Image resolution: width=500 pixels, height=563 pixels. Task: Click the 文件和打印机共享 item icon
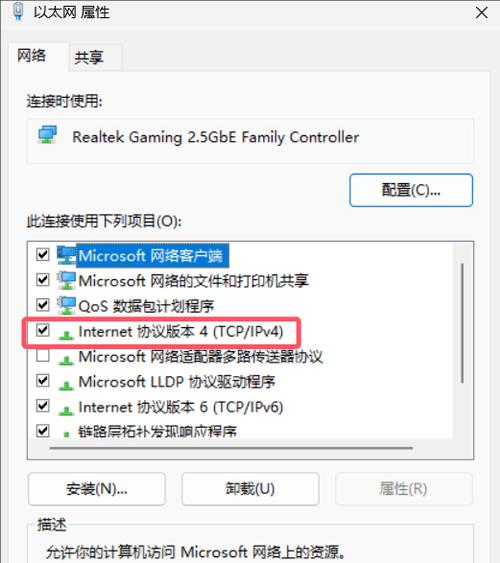click(x=66, y=280)
